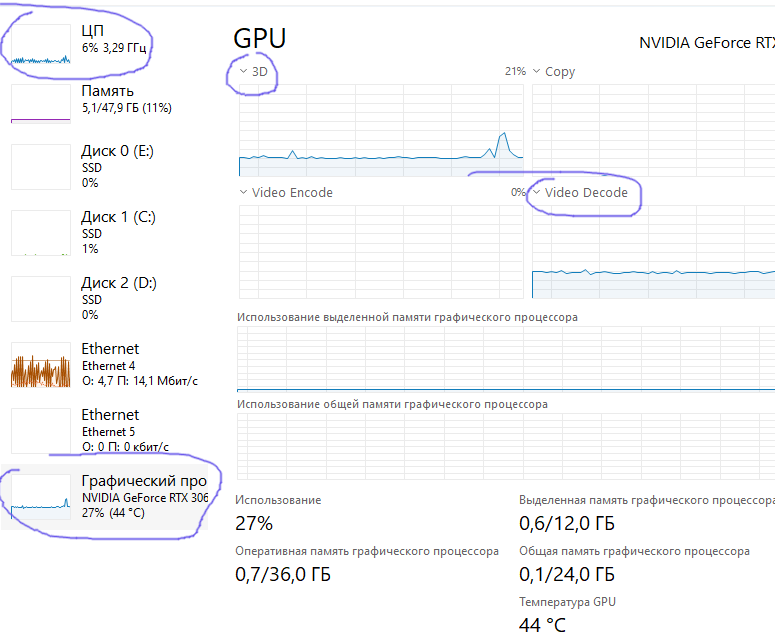Viewport: 775px width, 638px height.
Task: Select the ЦП mini graph thumbnail
Action: pos(41,46)
